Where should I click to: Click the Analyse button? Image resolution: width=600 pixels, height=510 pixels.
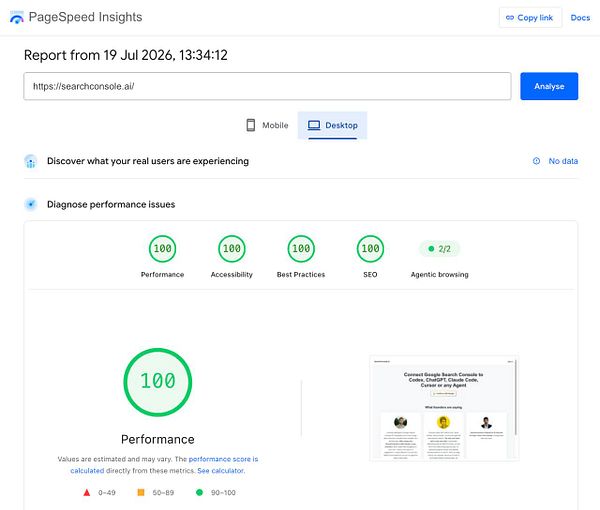pos(549,86)
